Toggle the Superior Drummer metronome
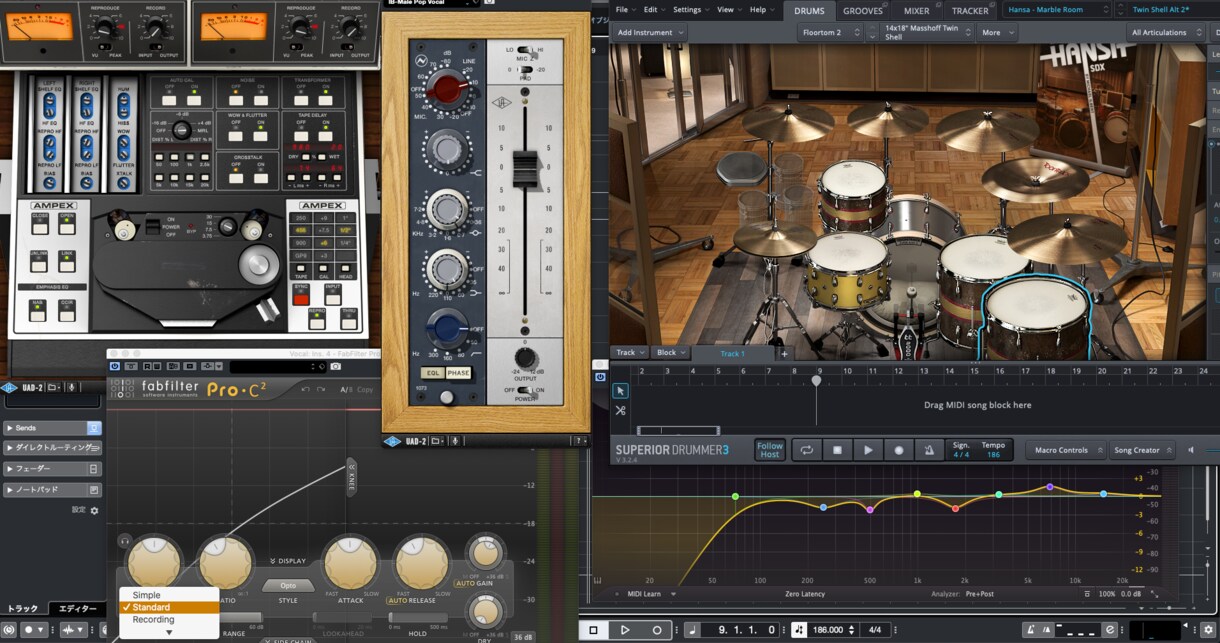Viewport: 1220px width, 643px height. pyautogui.click(x=928, y=450)
